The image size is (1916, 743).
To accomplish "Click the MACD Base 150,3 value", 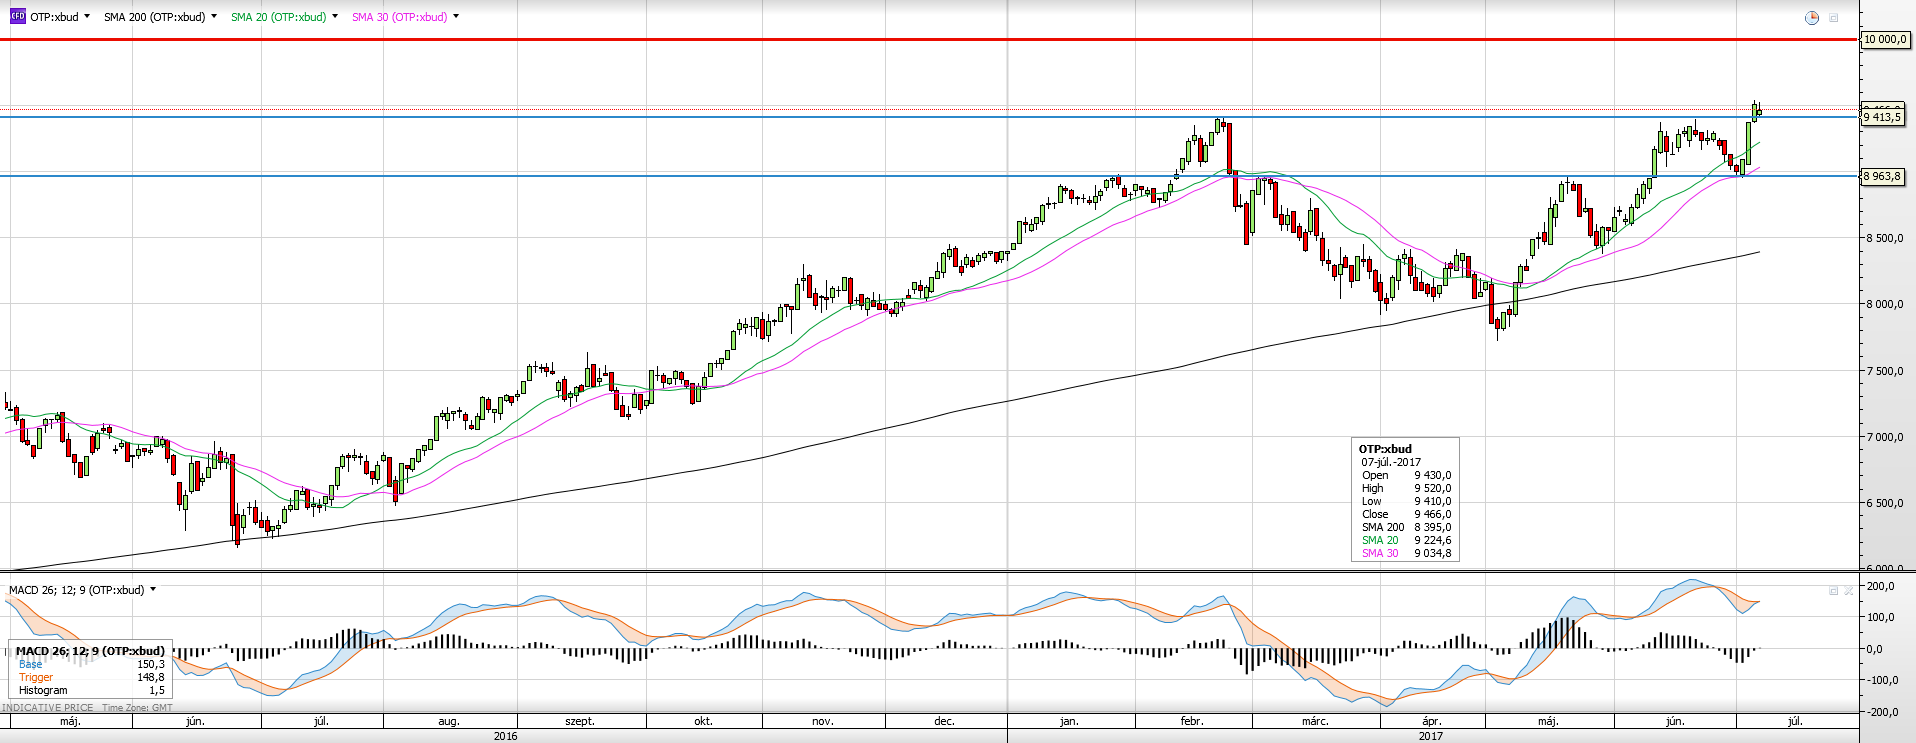I will [150, 664].
